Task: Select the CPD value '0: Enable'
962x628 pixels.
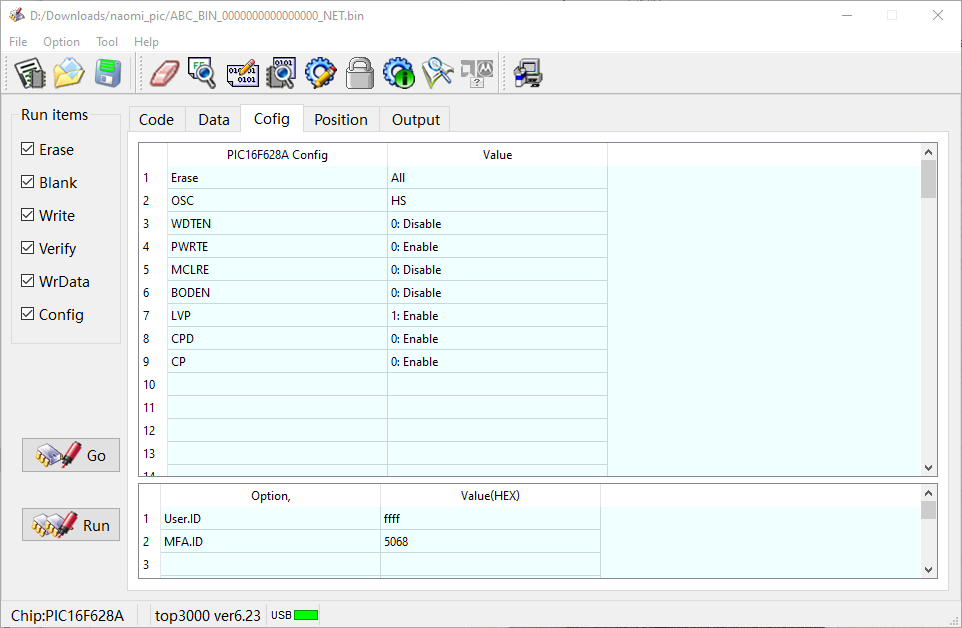Action: coord(497,339)
